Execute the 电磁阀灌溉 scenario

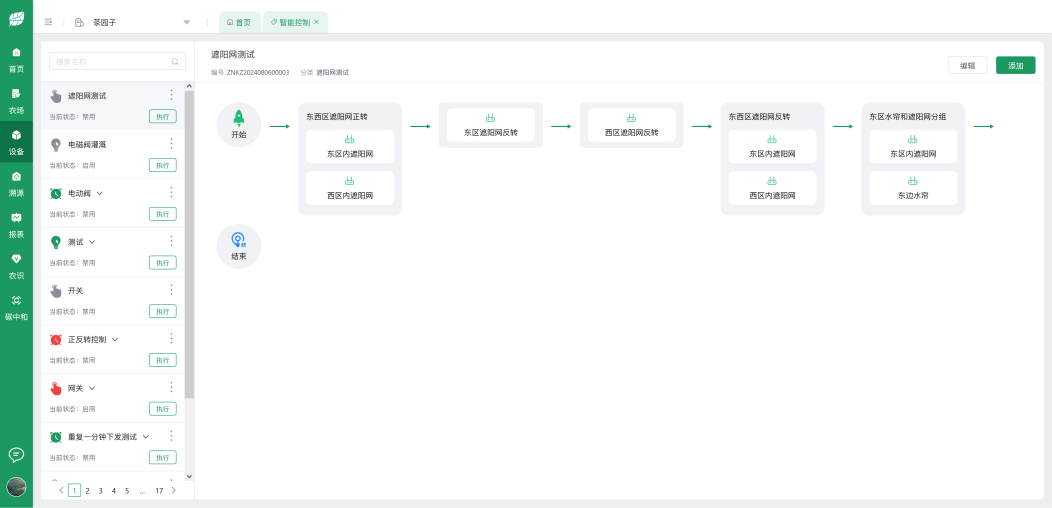click(x=162, y=165)
